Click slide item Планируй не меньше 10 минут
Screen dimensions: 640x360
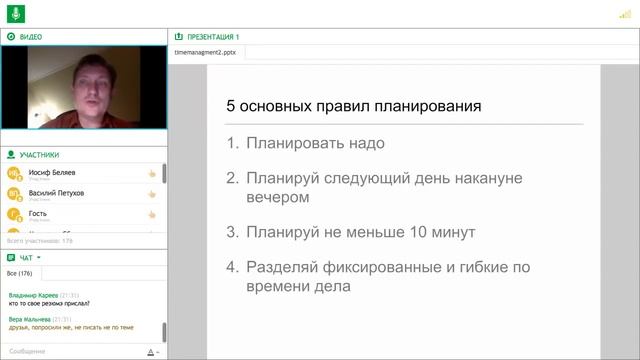[360, 232]
